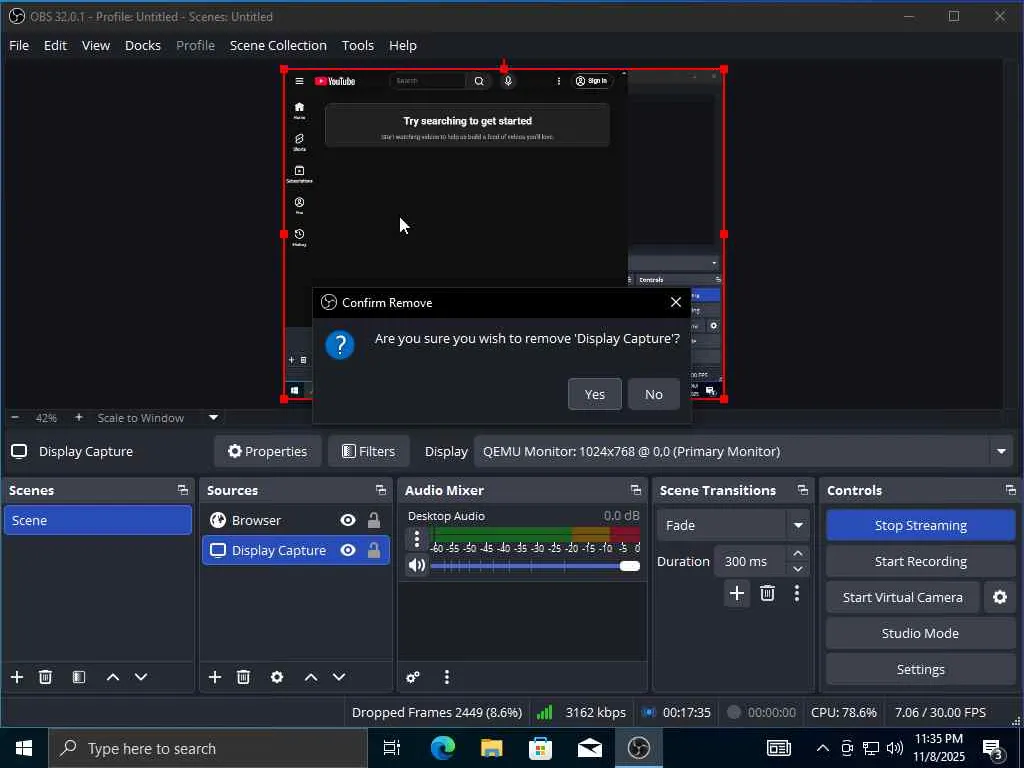Click Start Recording

(921, 562)
